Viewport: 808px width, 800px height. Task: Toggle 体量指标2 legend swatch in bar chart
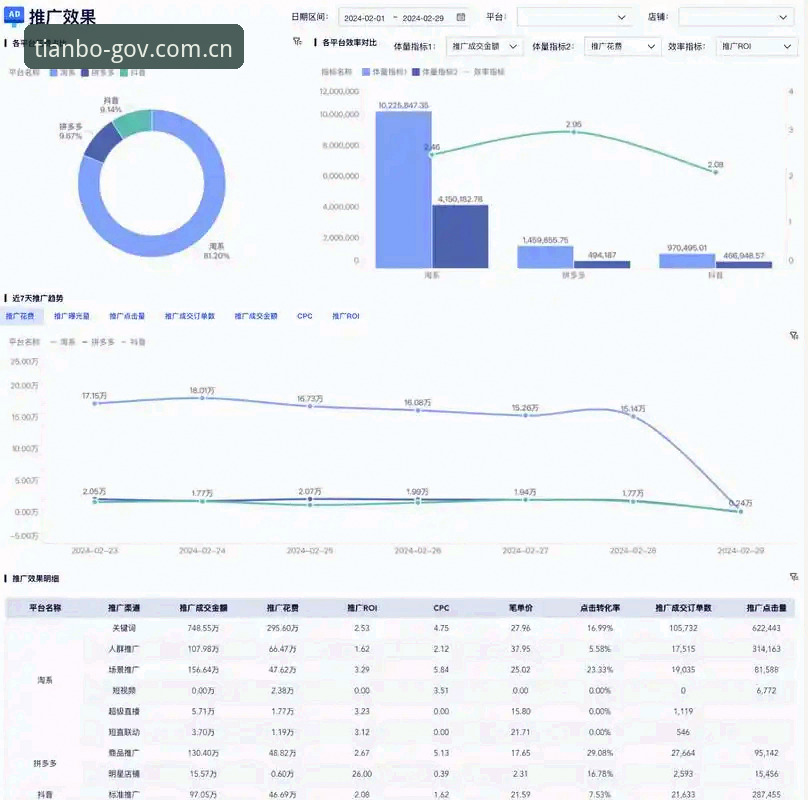coord(416,72)
